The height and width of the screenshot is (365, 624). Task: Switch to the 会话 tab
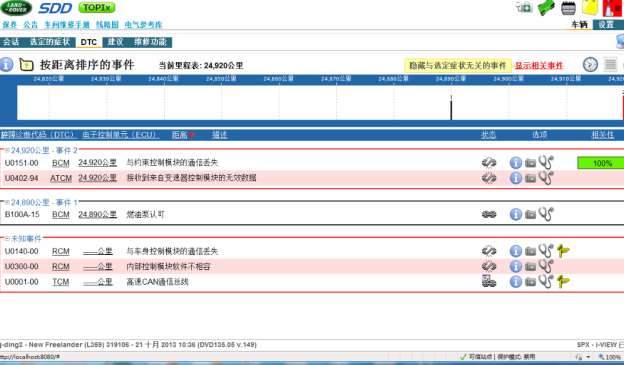[x=11, y=42]
